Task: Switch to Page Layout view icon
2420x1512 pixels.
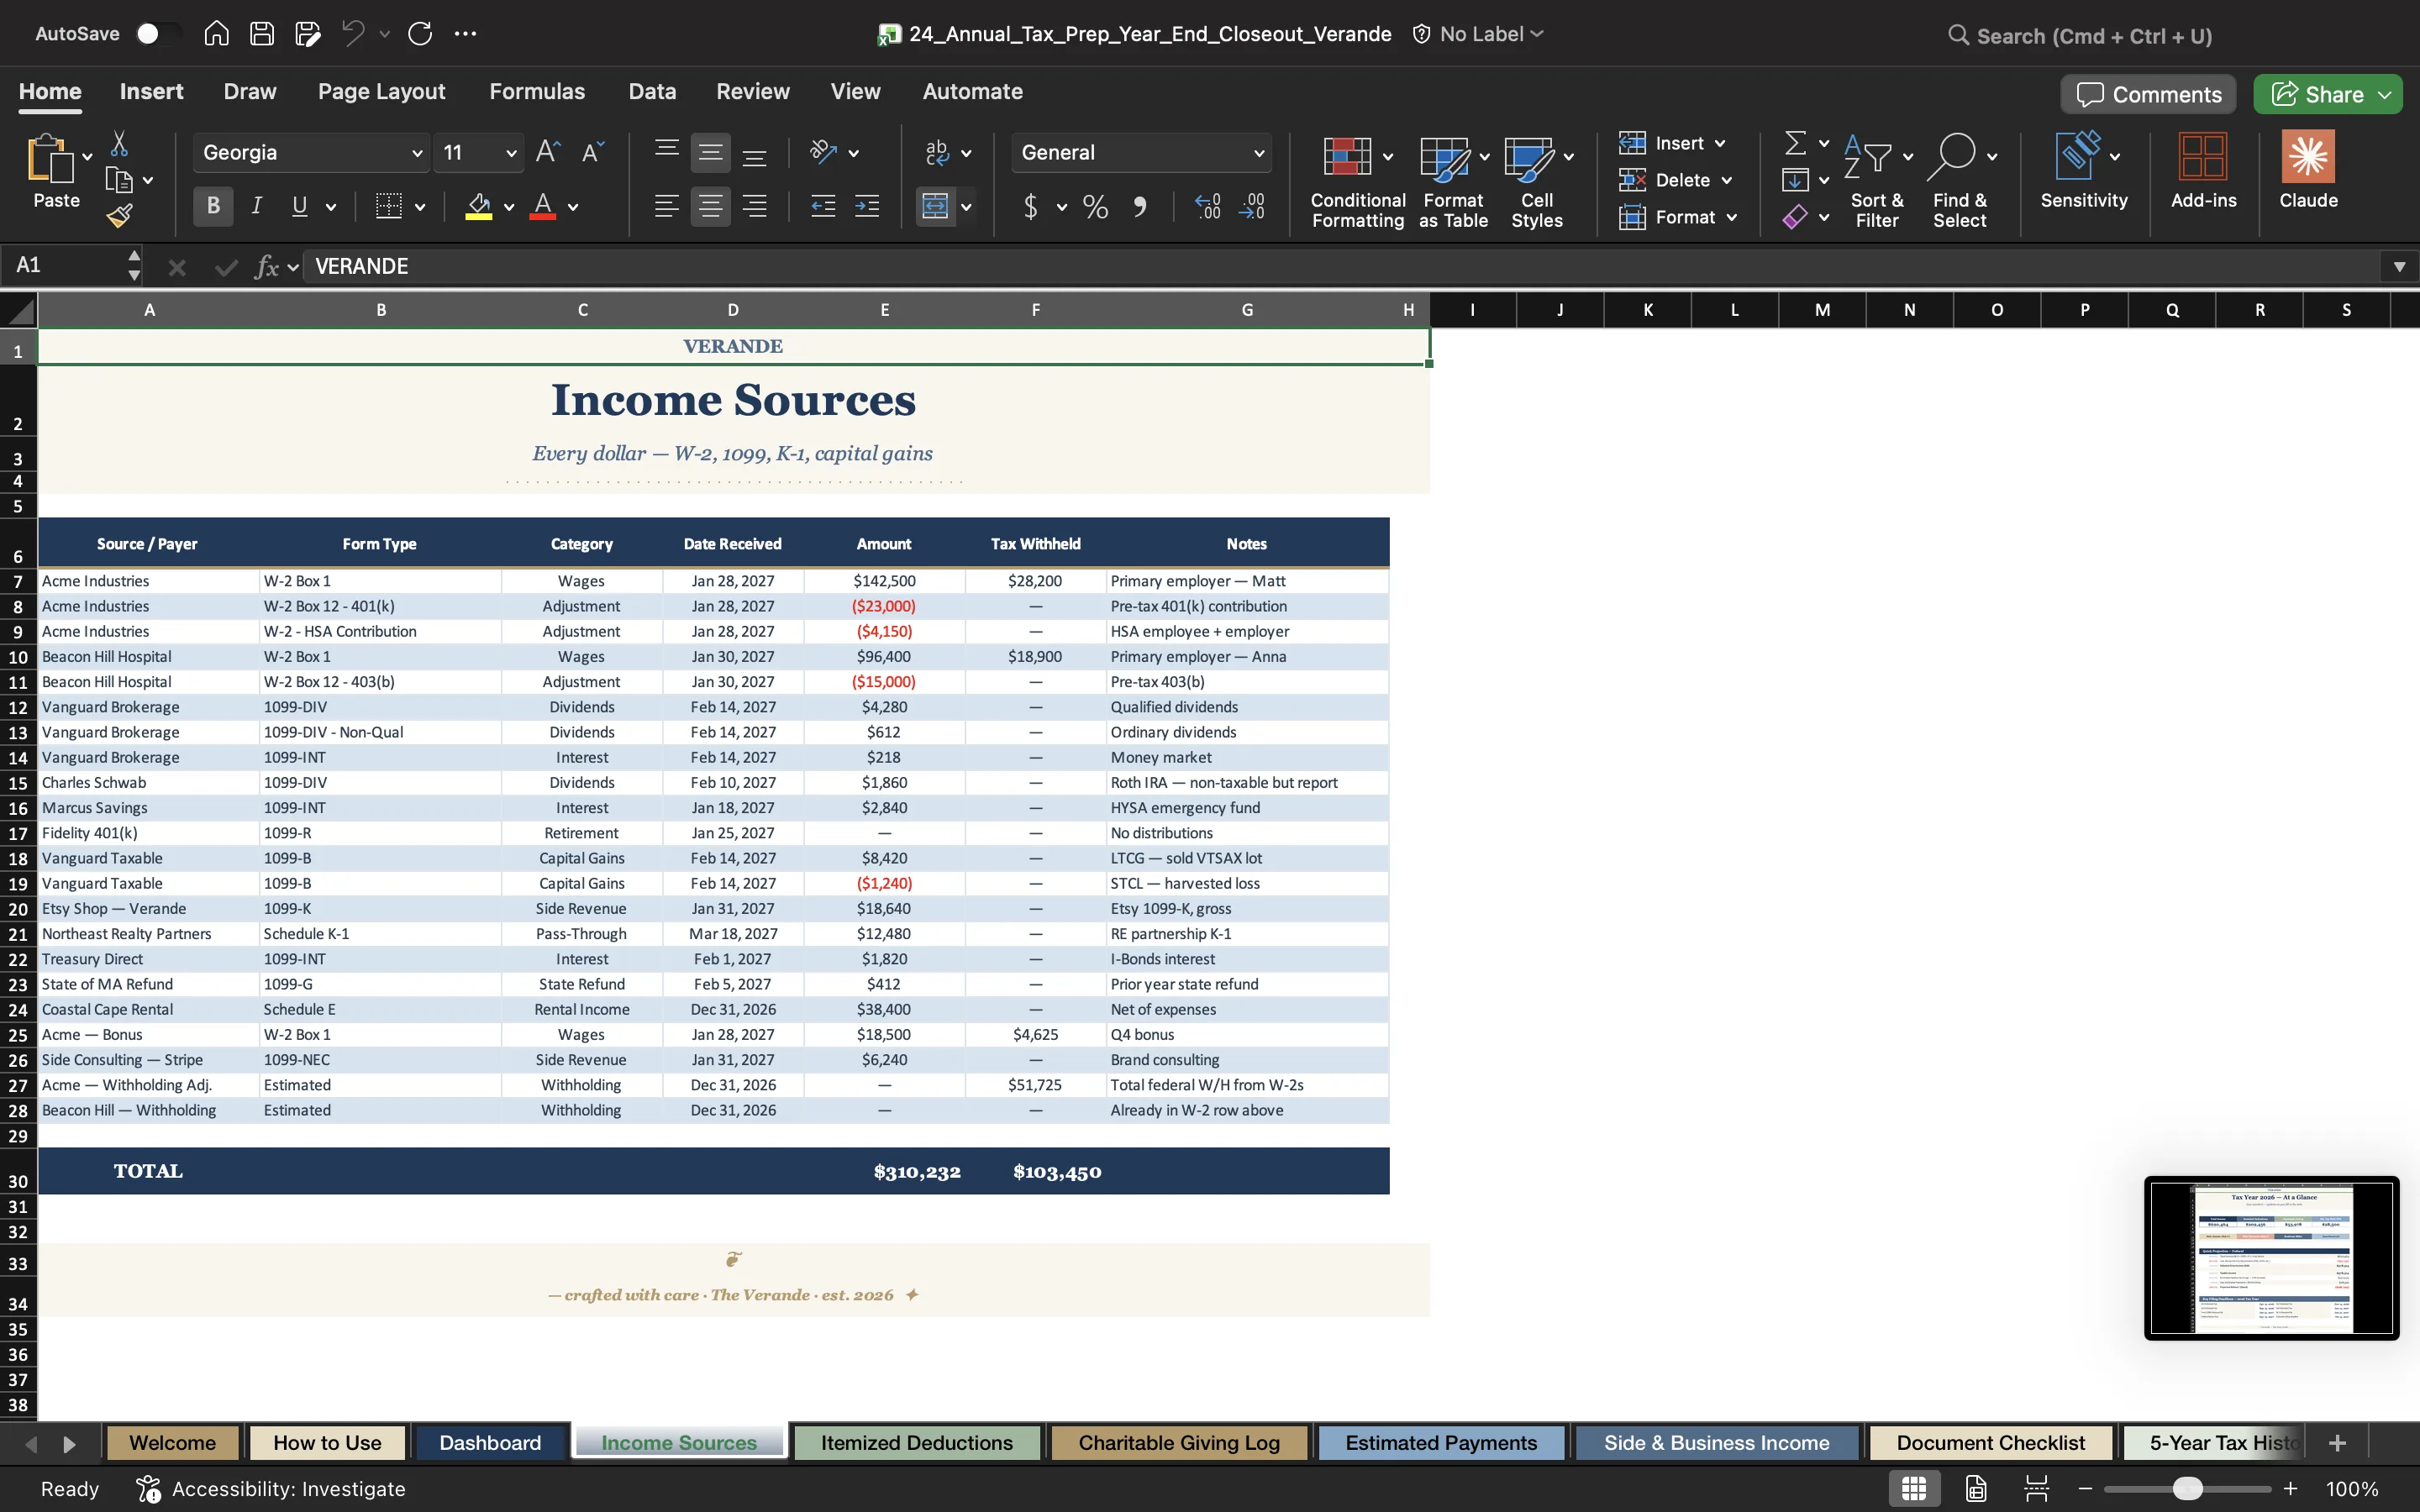Action: click(1976, 1488)
